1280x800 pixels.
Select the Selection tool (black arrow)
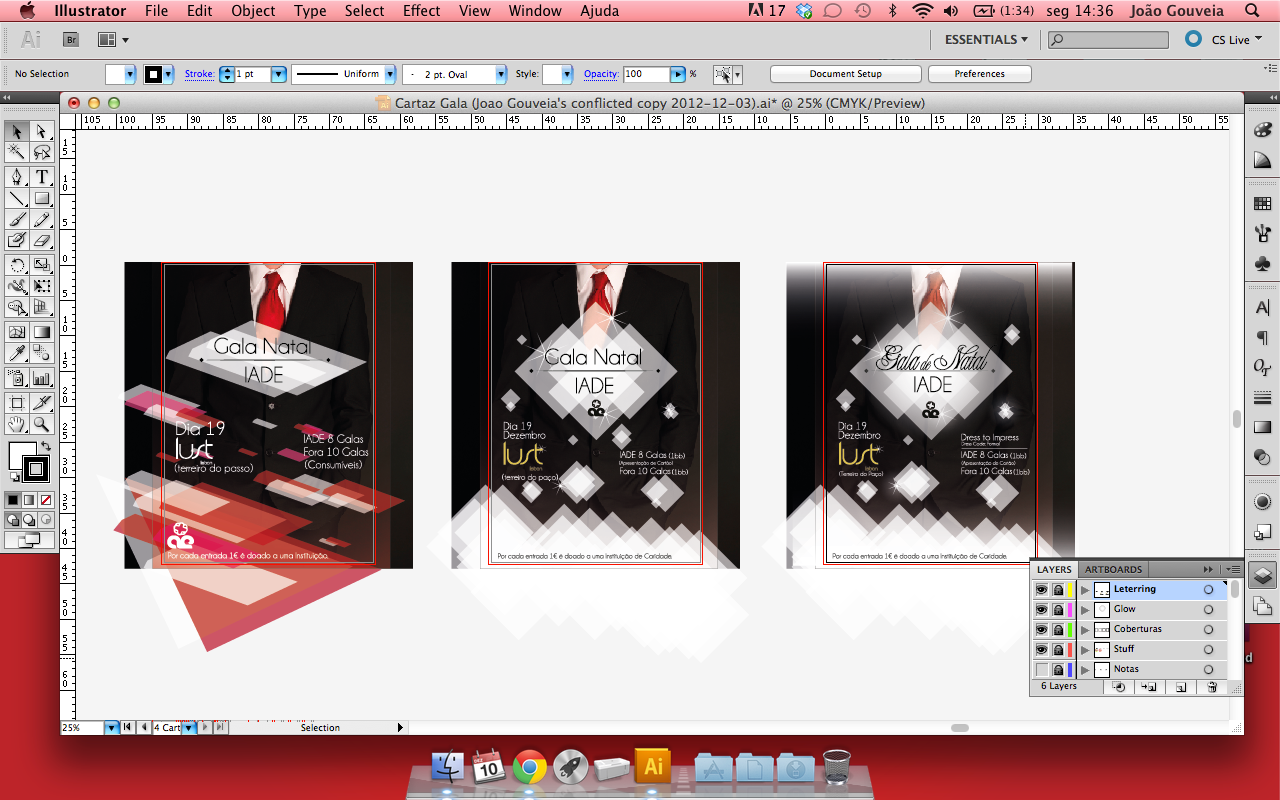tap(17, 132)
